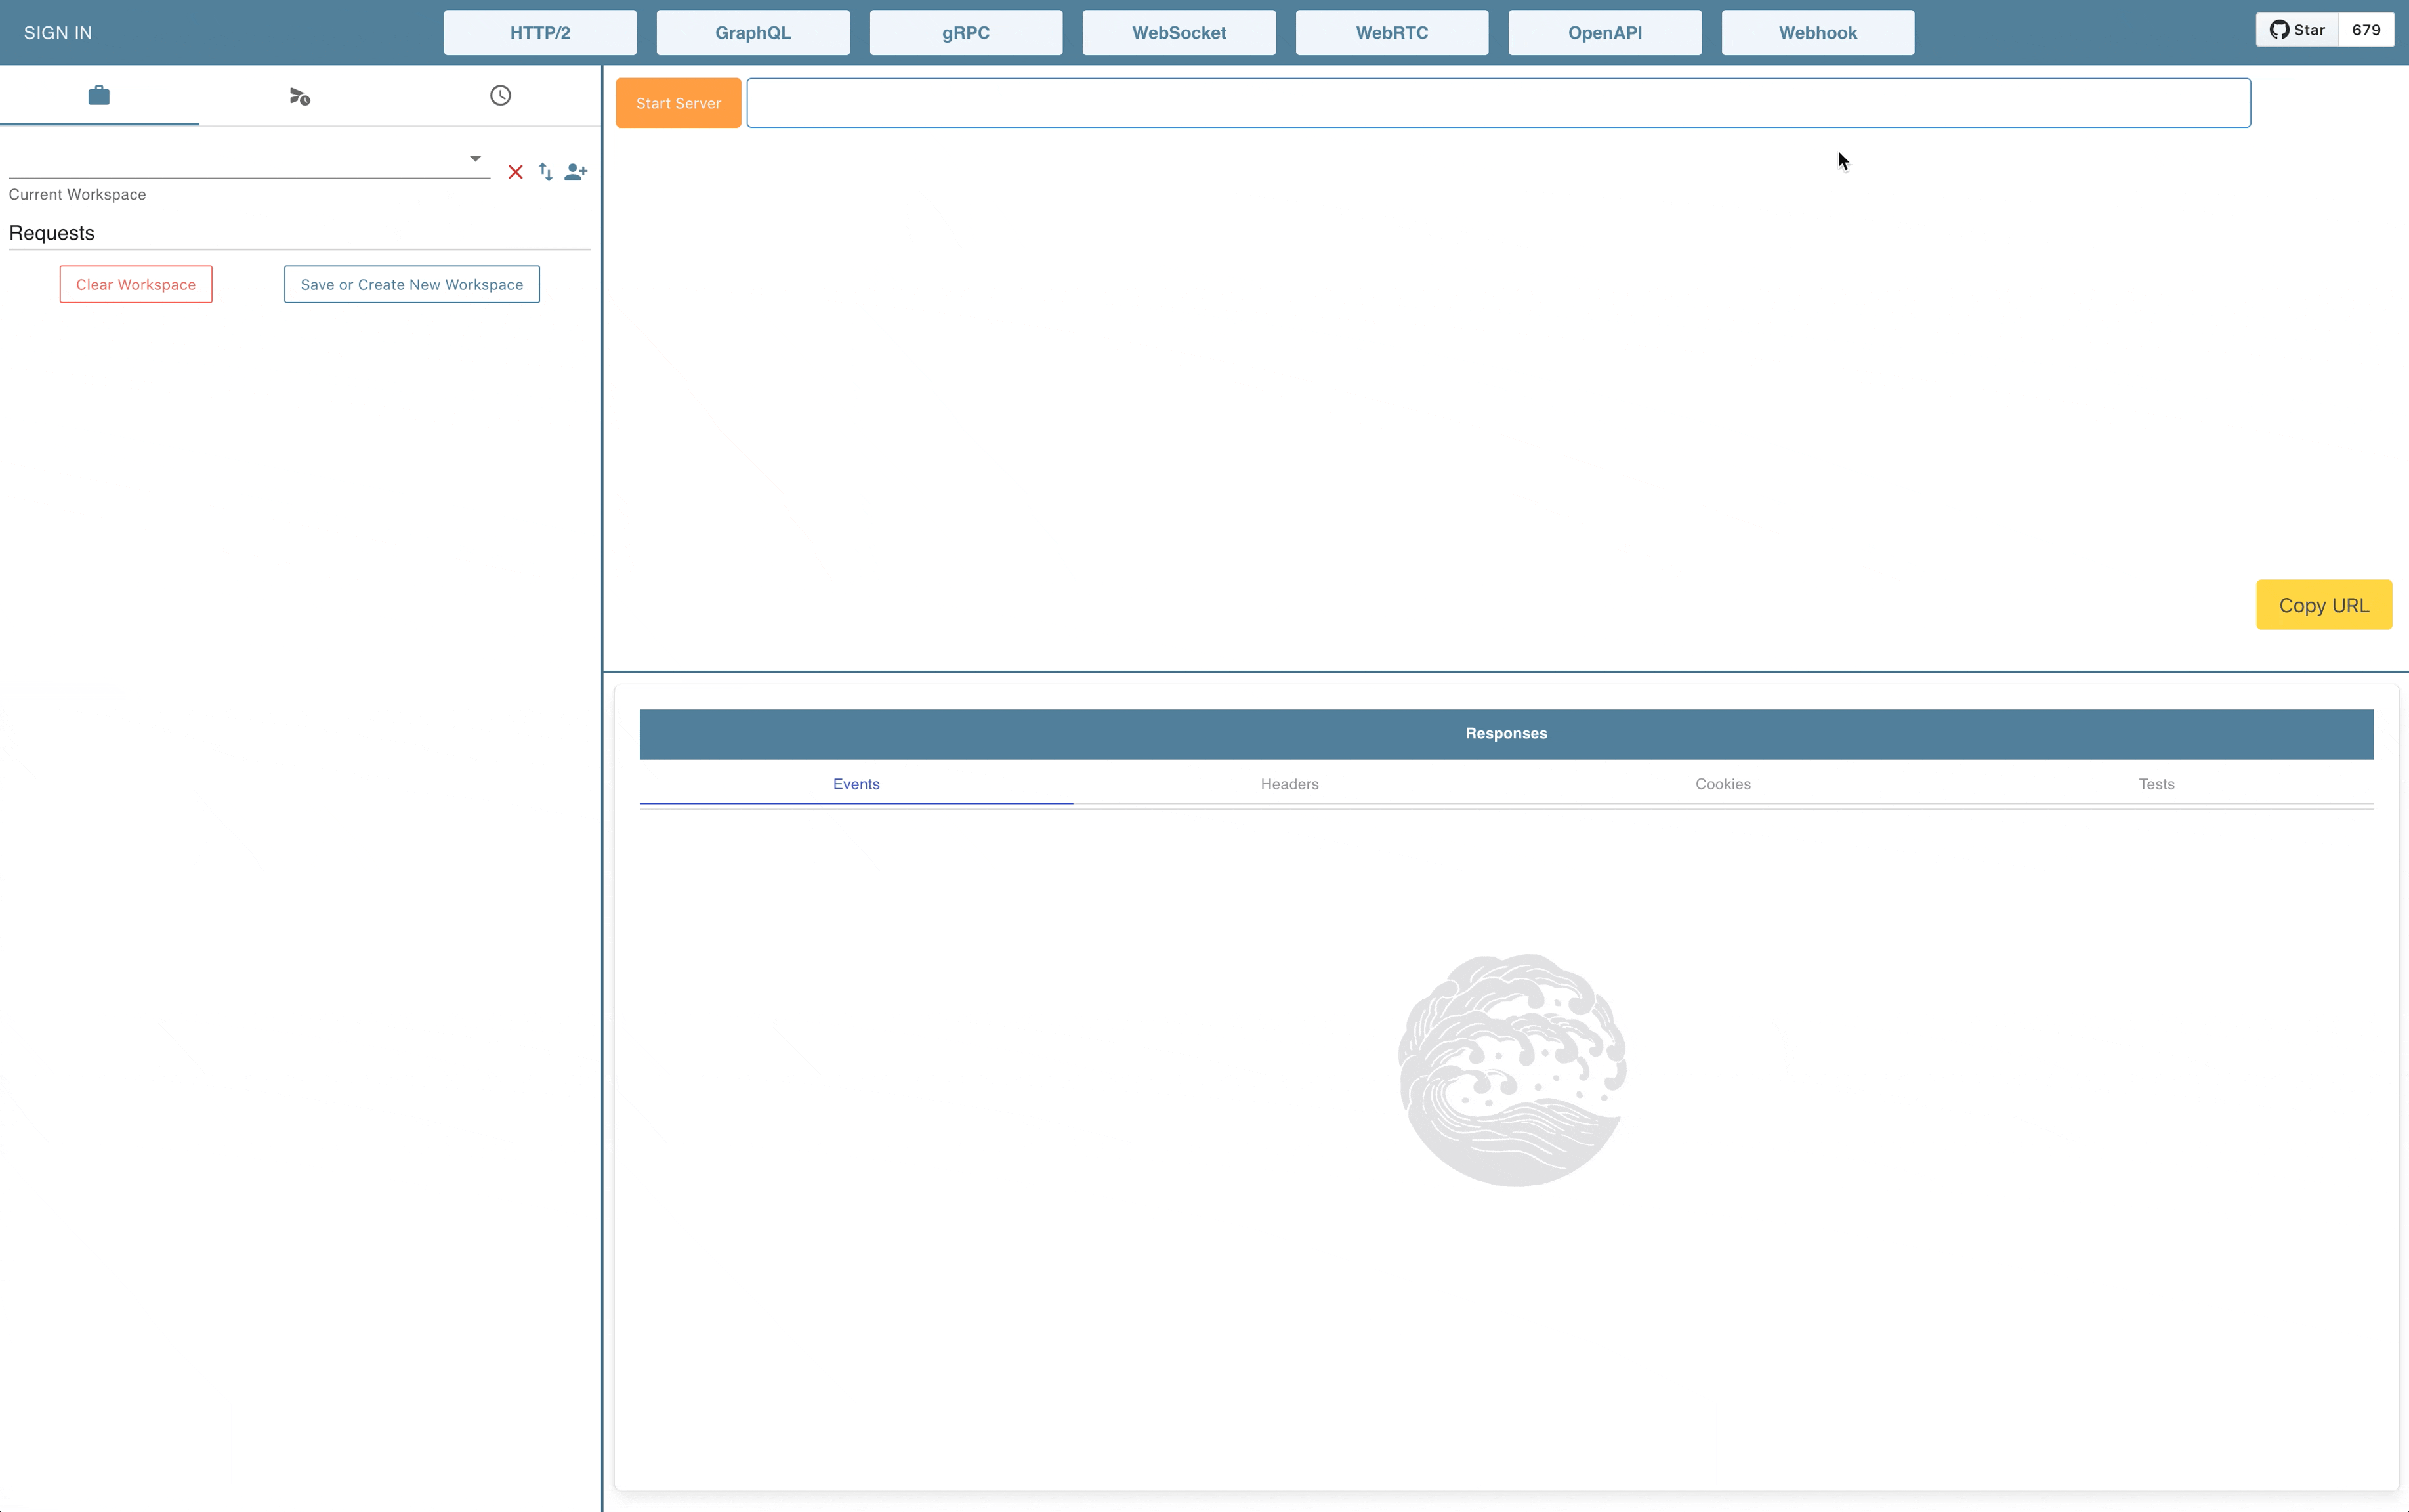Click the Requests heading text
2409x1512 pixels.
[52, 233]
